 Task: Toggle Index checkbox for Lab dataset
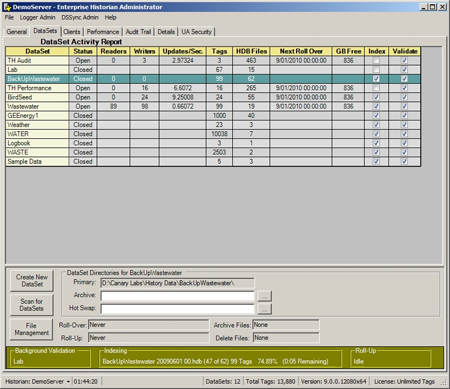[x=376, y=70]
